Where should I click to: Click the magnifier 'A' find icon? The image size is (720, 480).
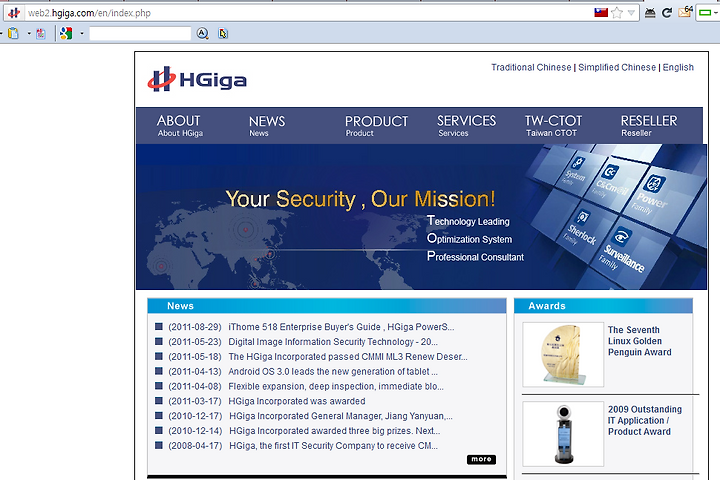[202, 33]
